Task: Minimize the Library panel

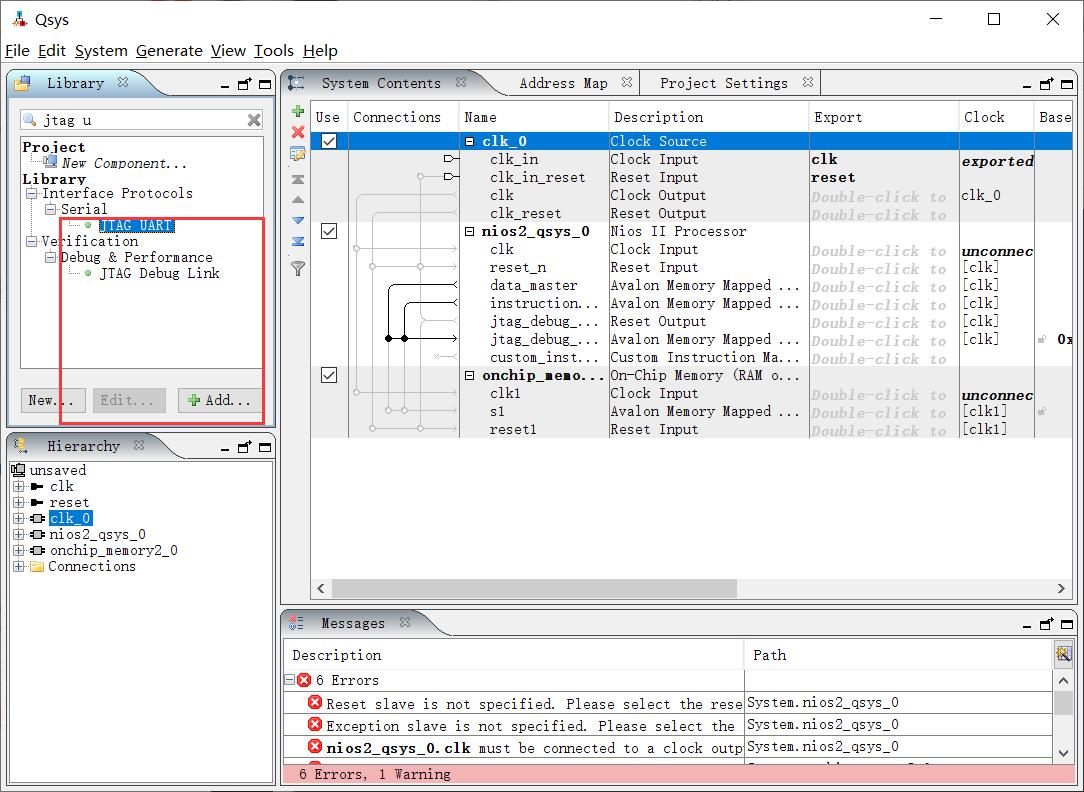Action: click(x=225, y=86)
